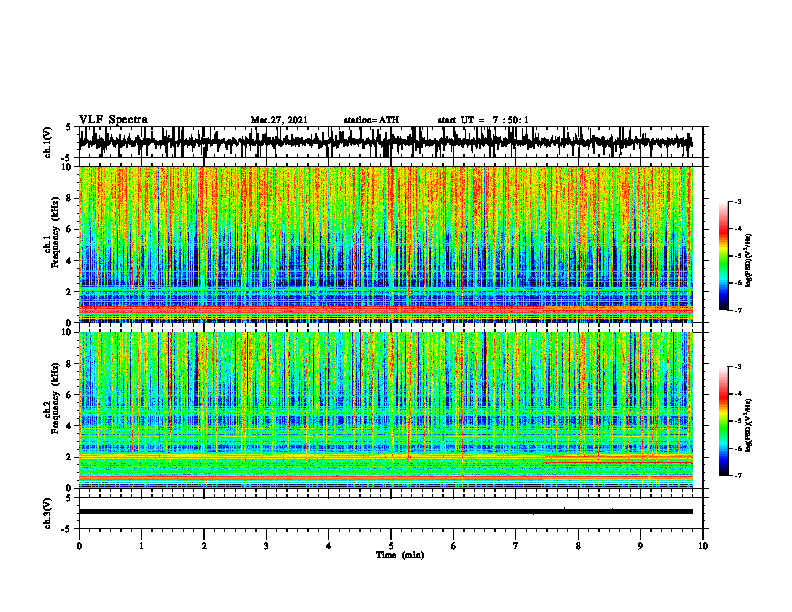Screen dimensions: 792x612
Task: Click inside the ch.1 spectrogram panel
Action: click(385, 244)
